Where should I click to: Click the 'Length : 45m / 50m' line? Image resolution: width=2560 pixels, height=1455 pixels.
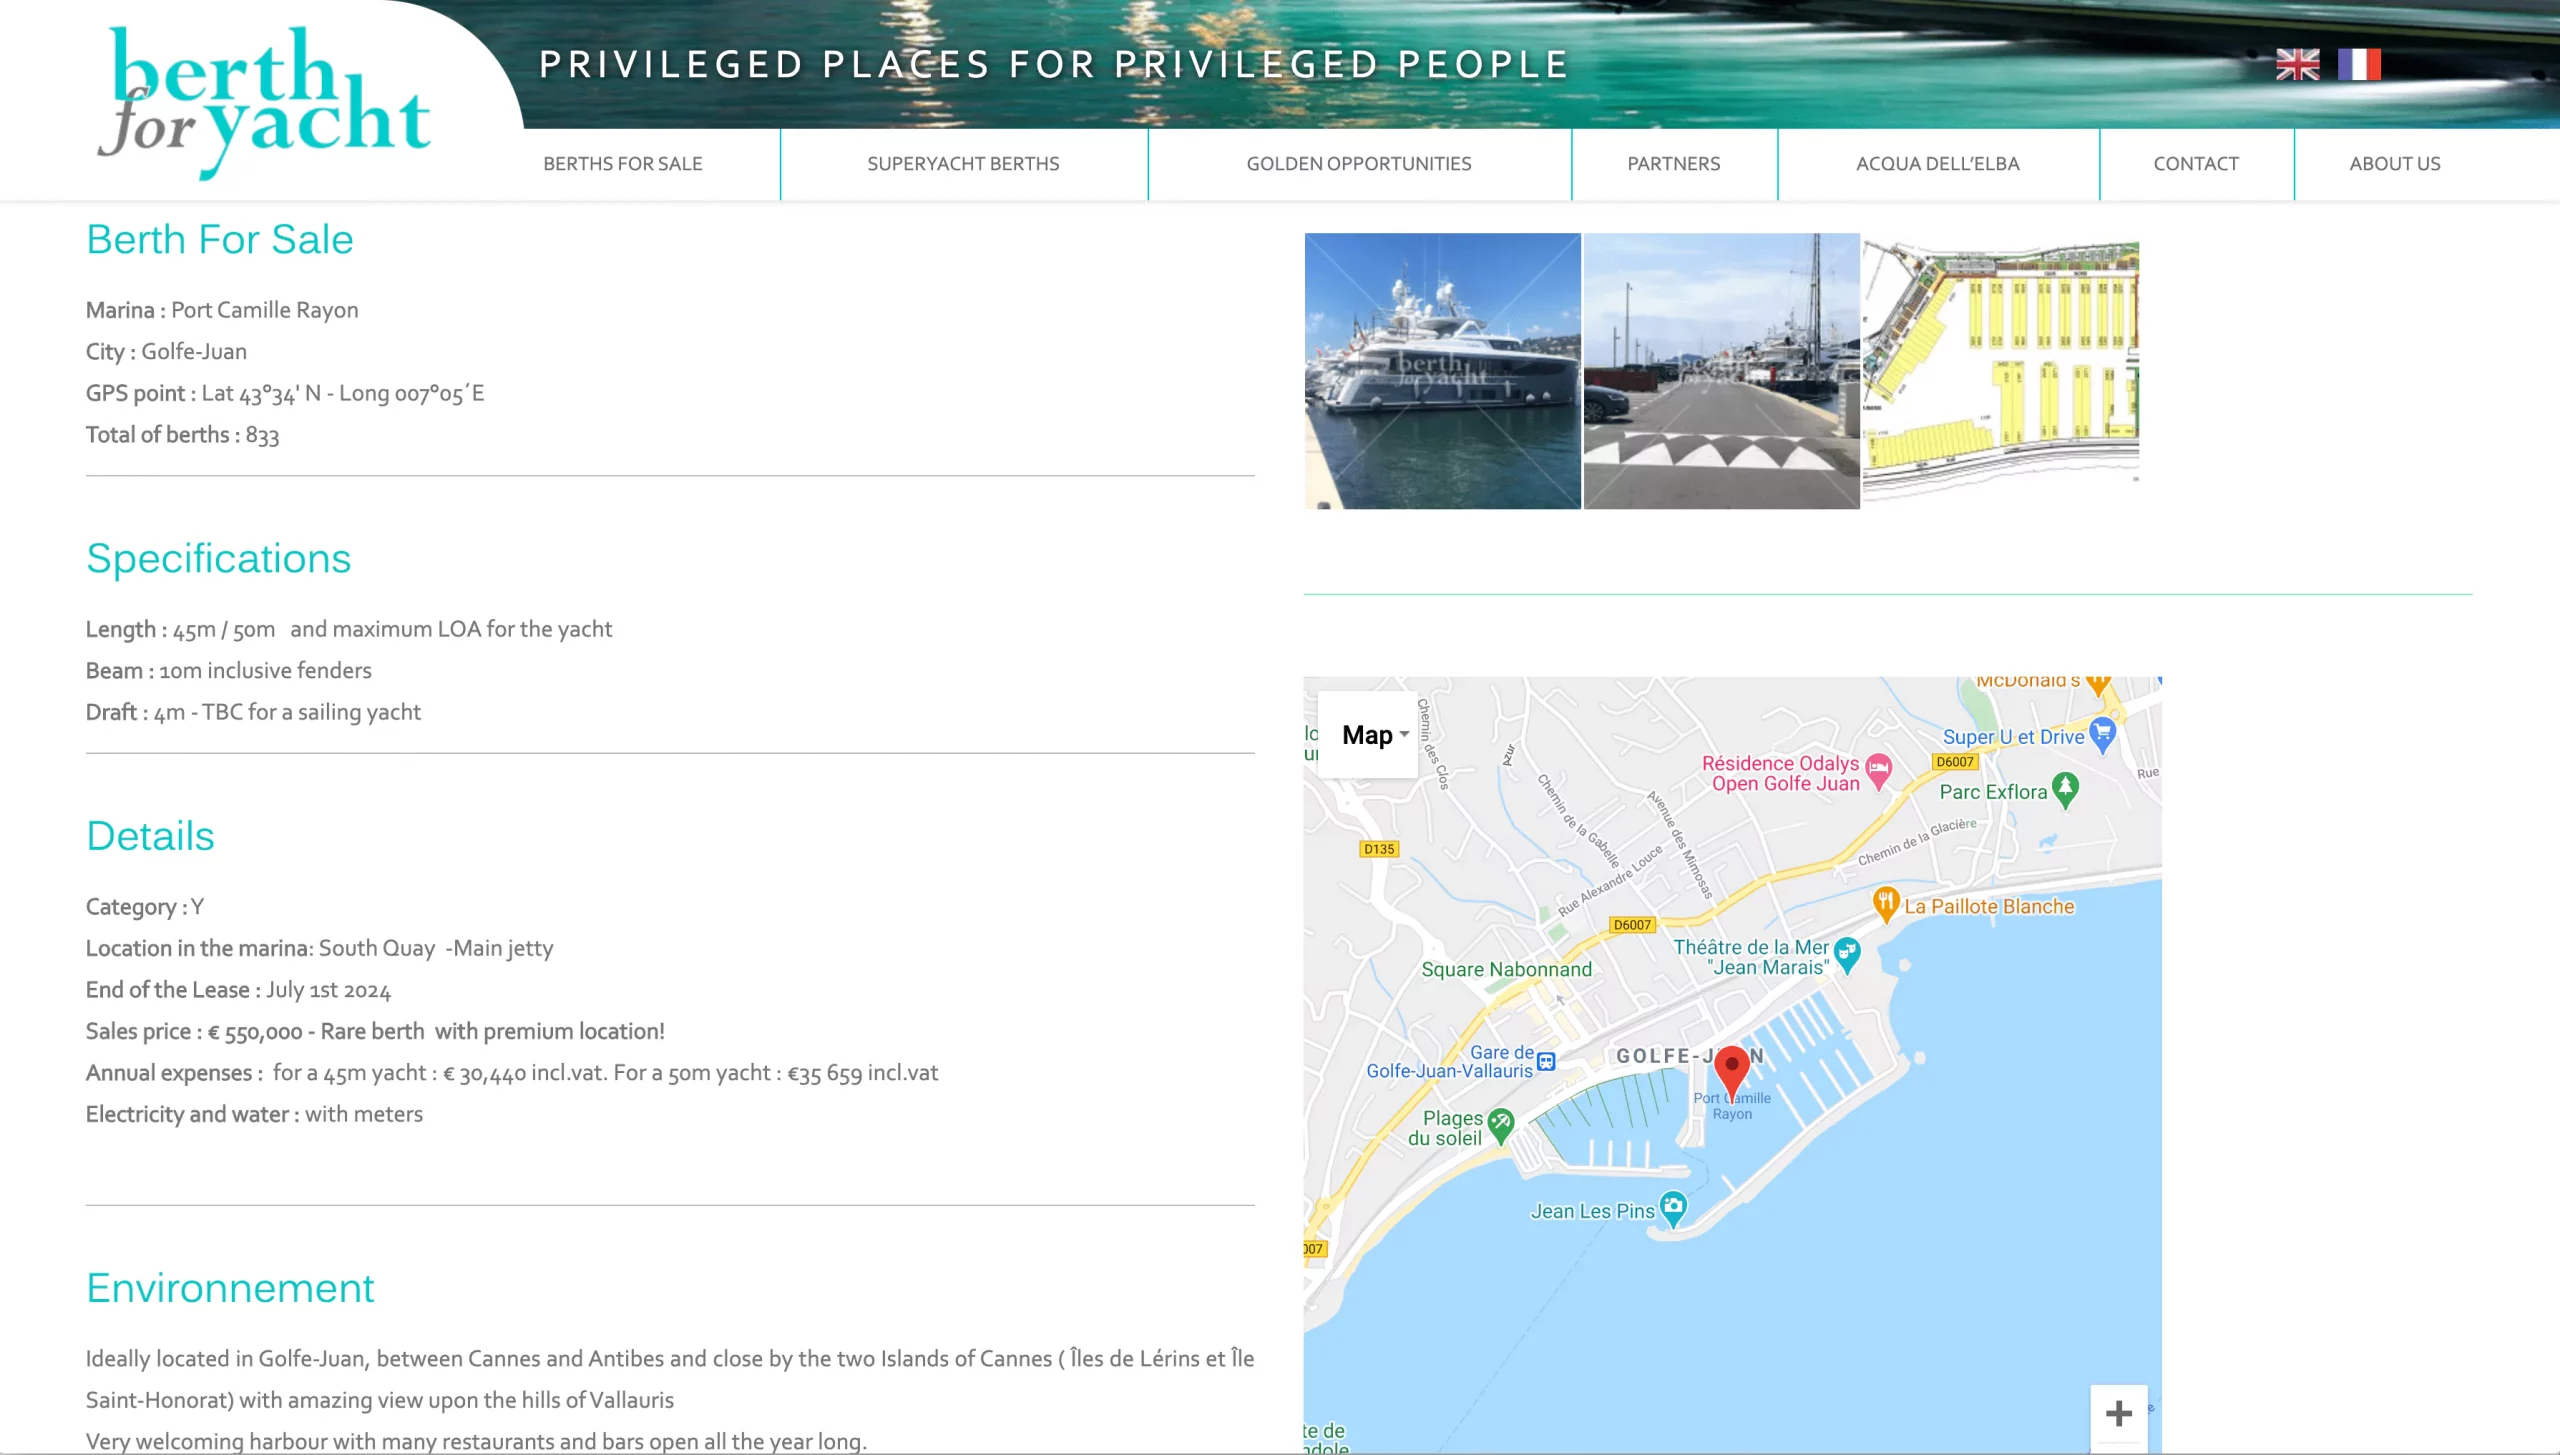point(349,629)
